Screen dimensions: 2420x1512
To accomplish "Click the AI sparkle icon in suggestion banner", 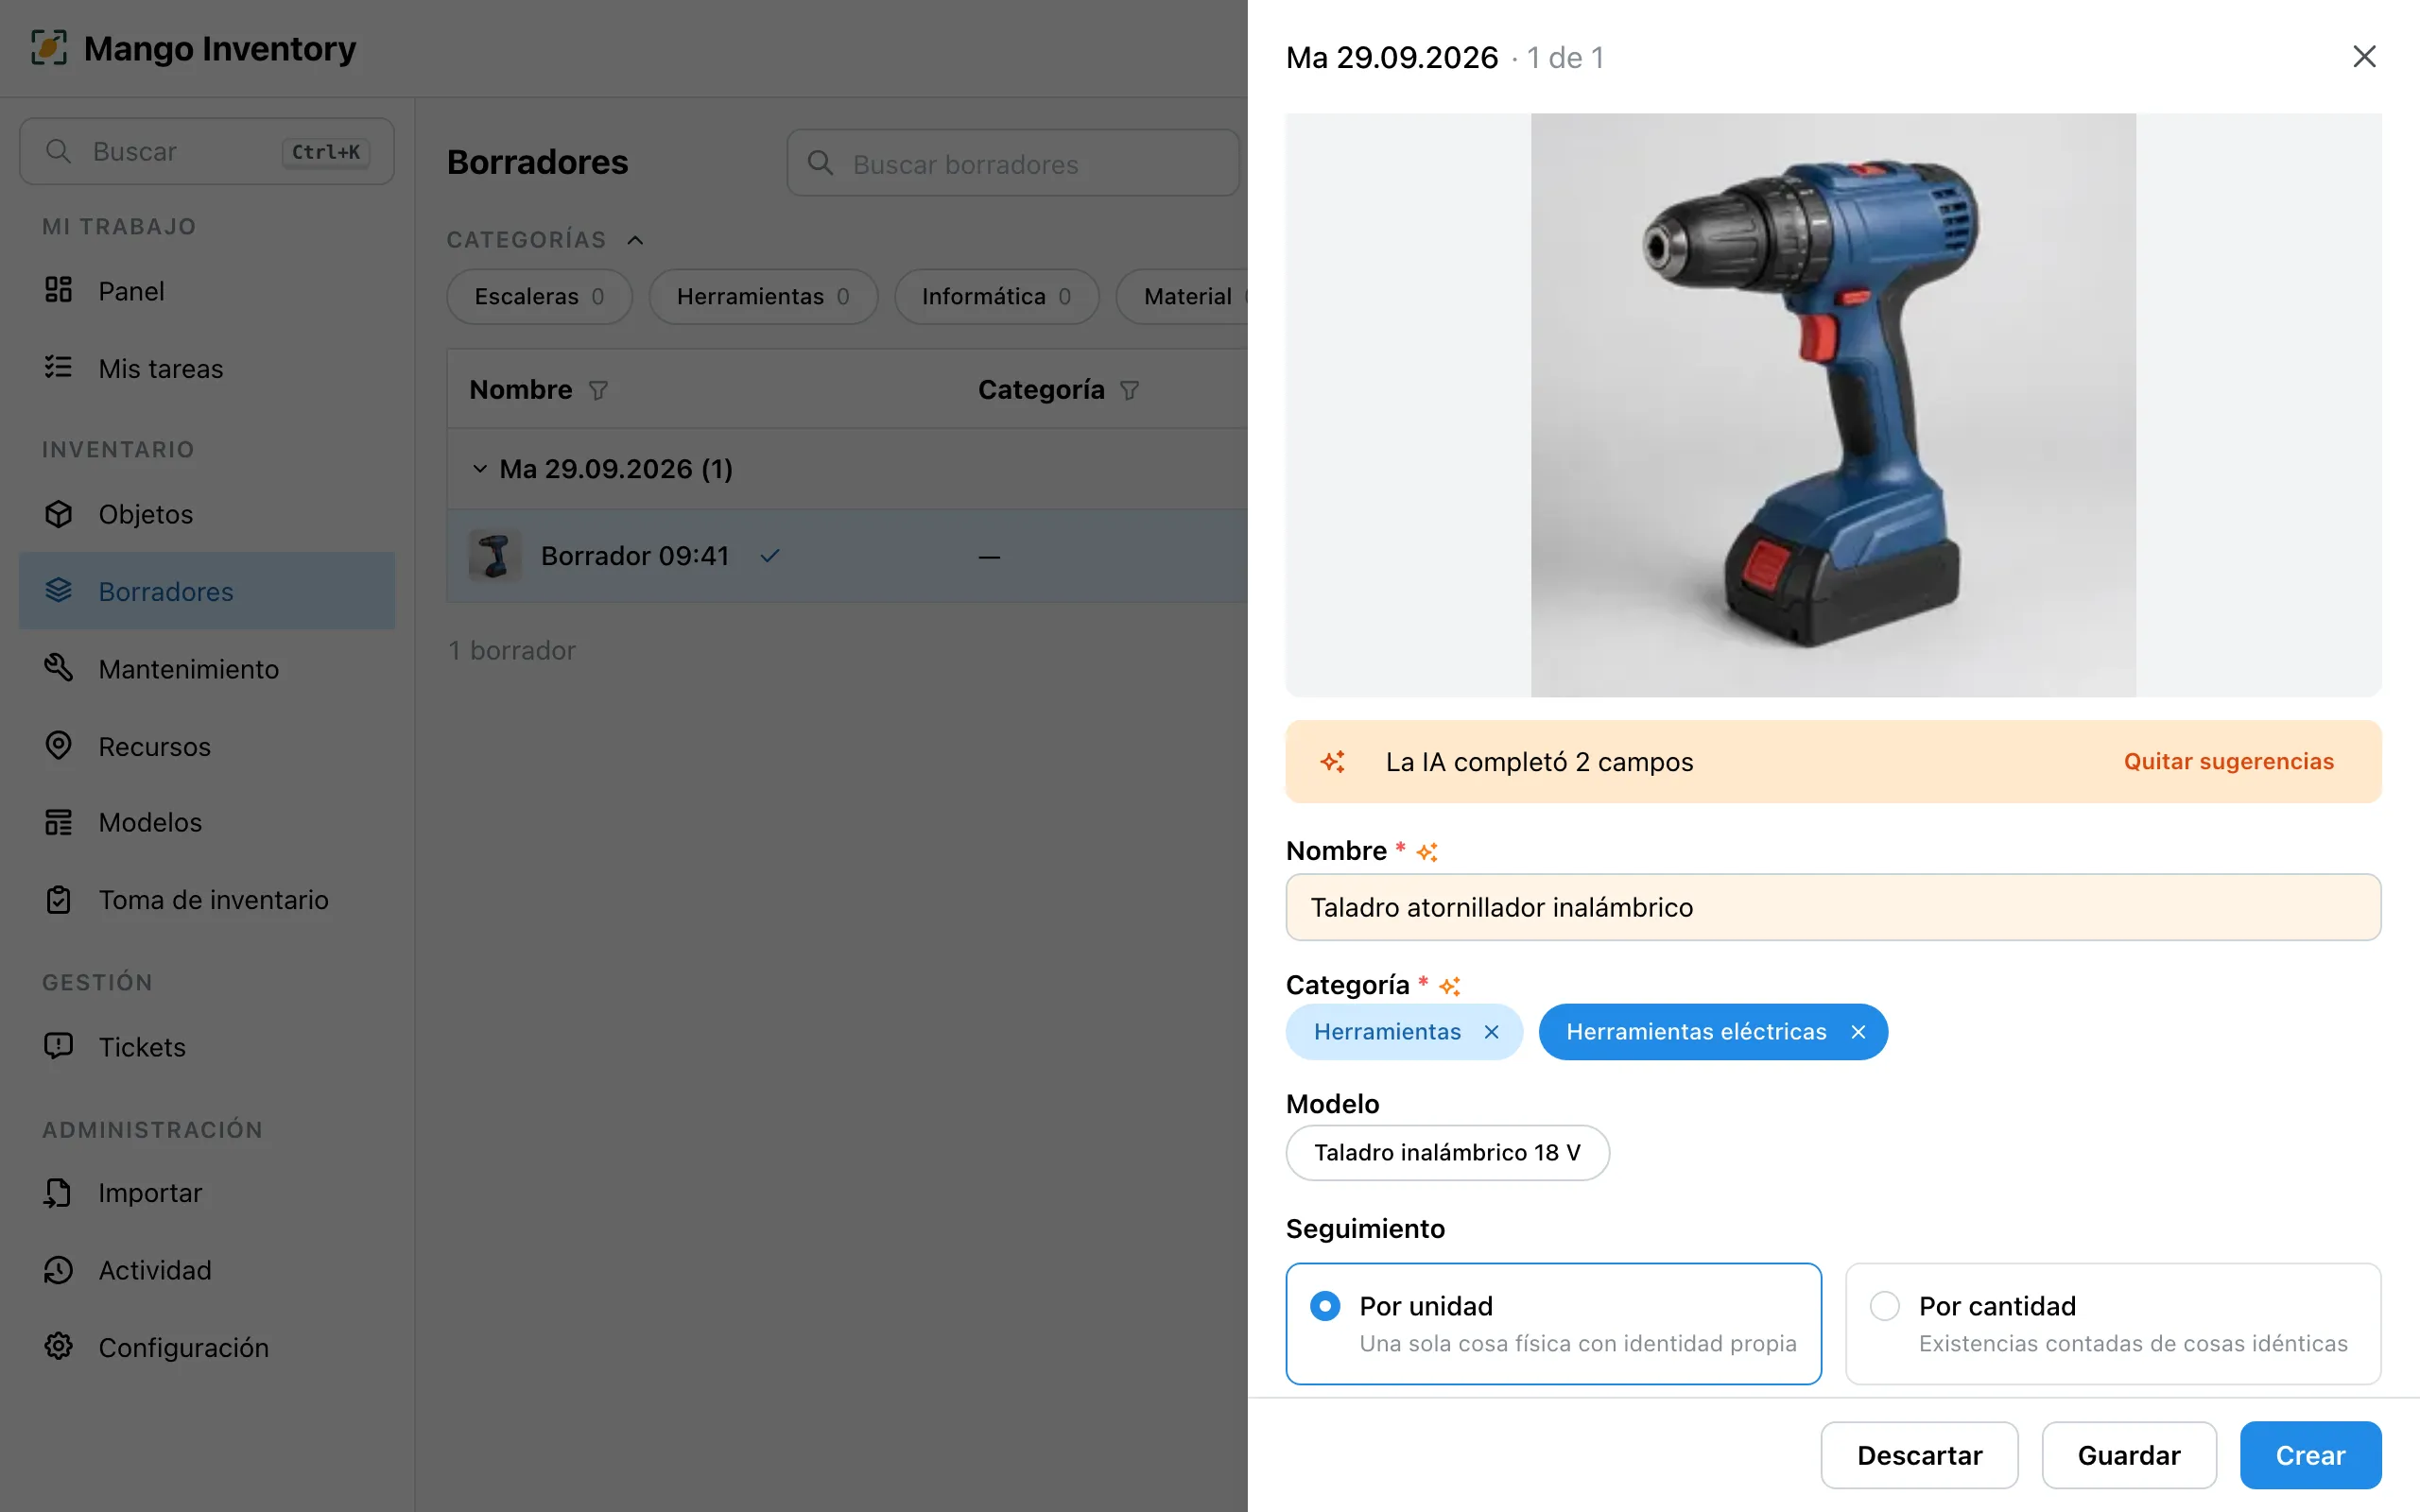I will coord(1333,762).
